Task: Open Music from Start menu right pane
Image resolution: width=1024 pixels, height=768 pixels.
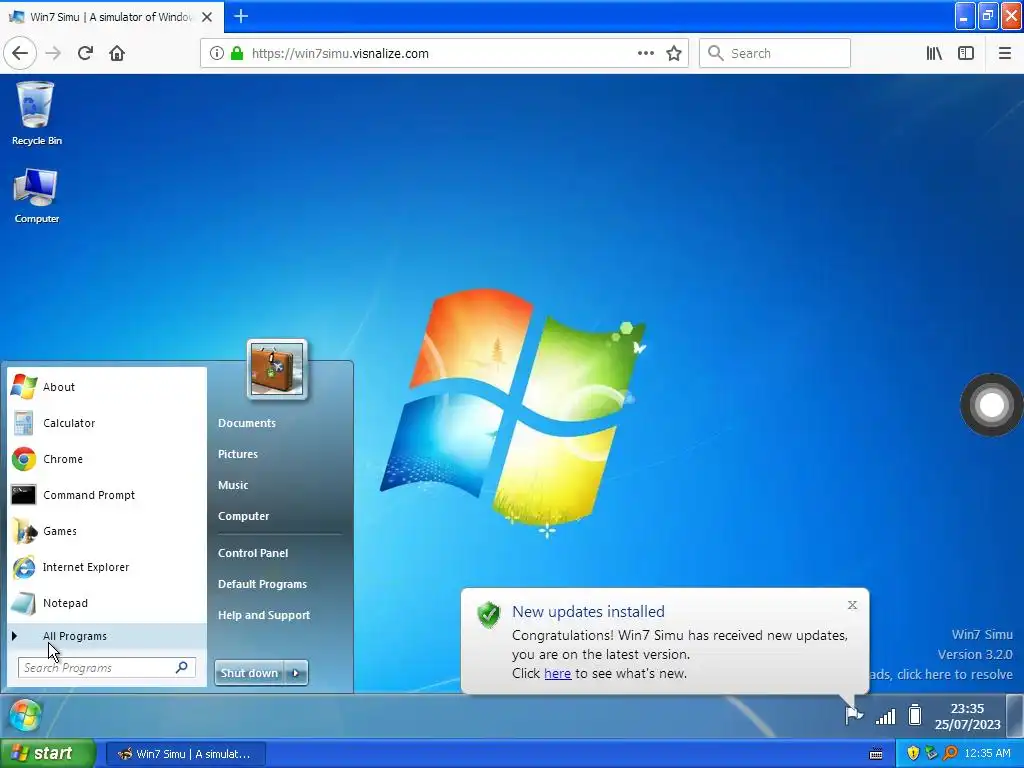Action: (233, 485)
